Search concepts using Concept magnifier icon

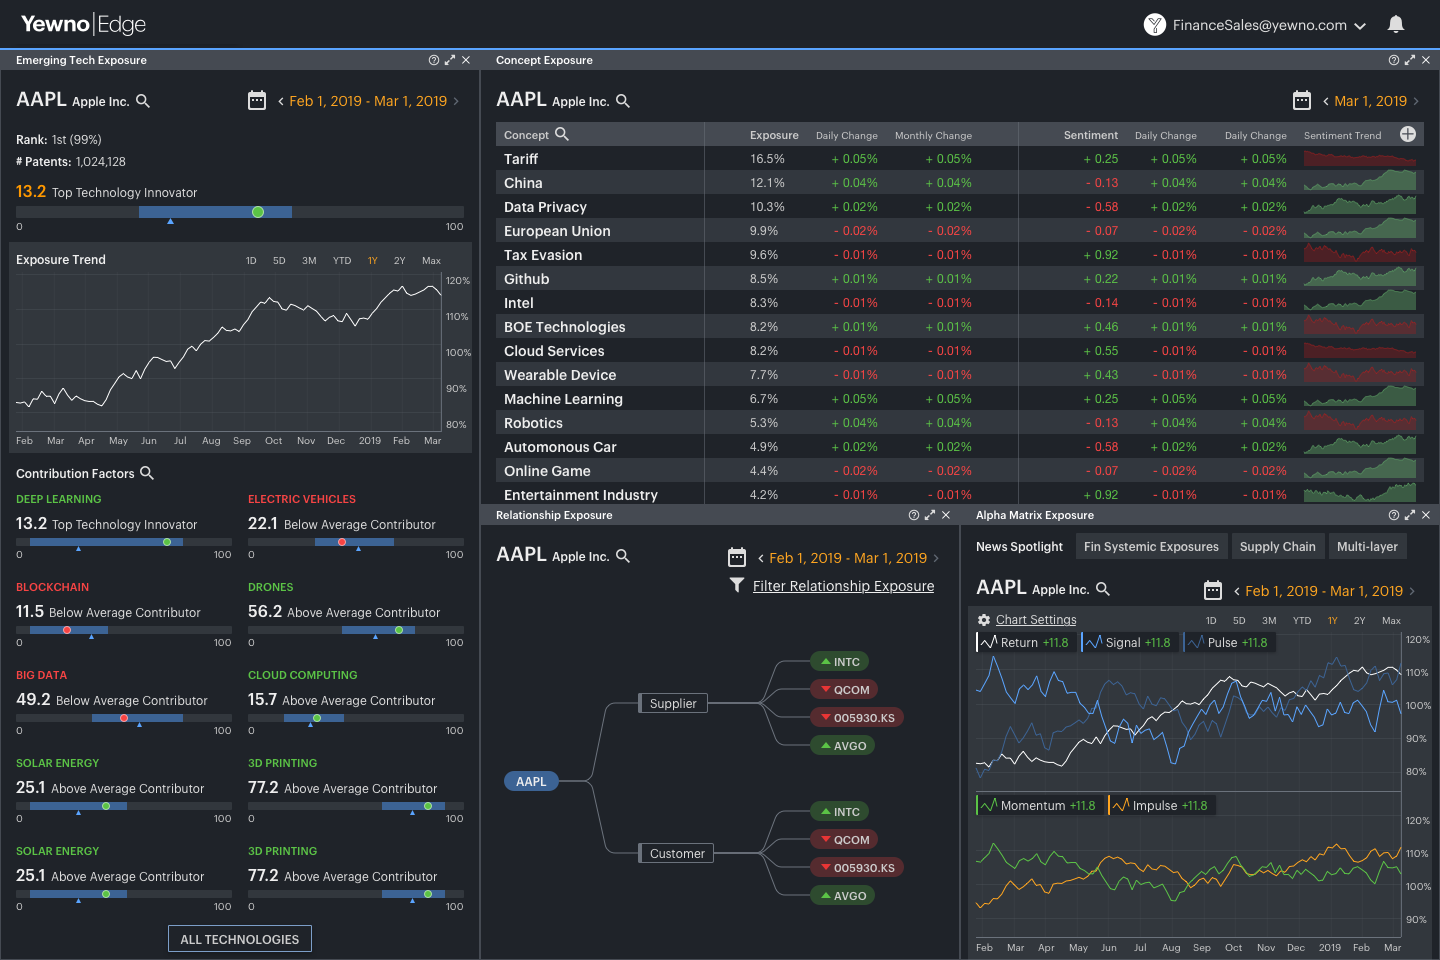tap(562, 134)
